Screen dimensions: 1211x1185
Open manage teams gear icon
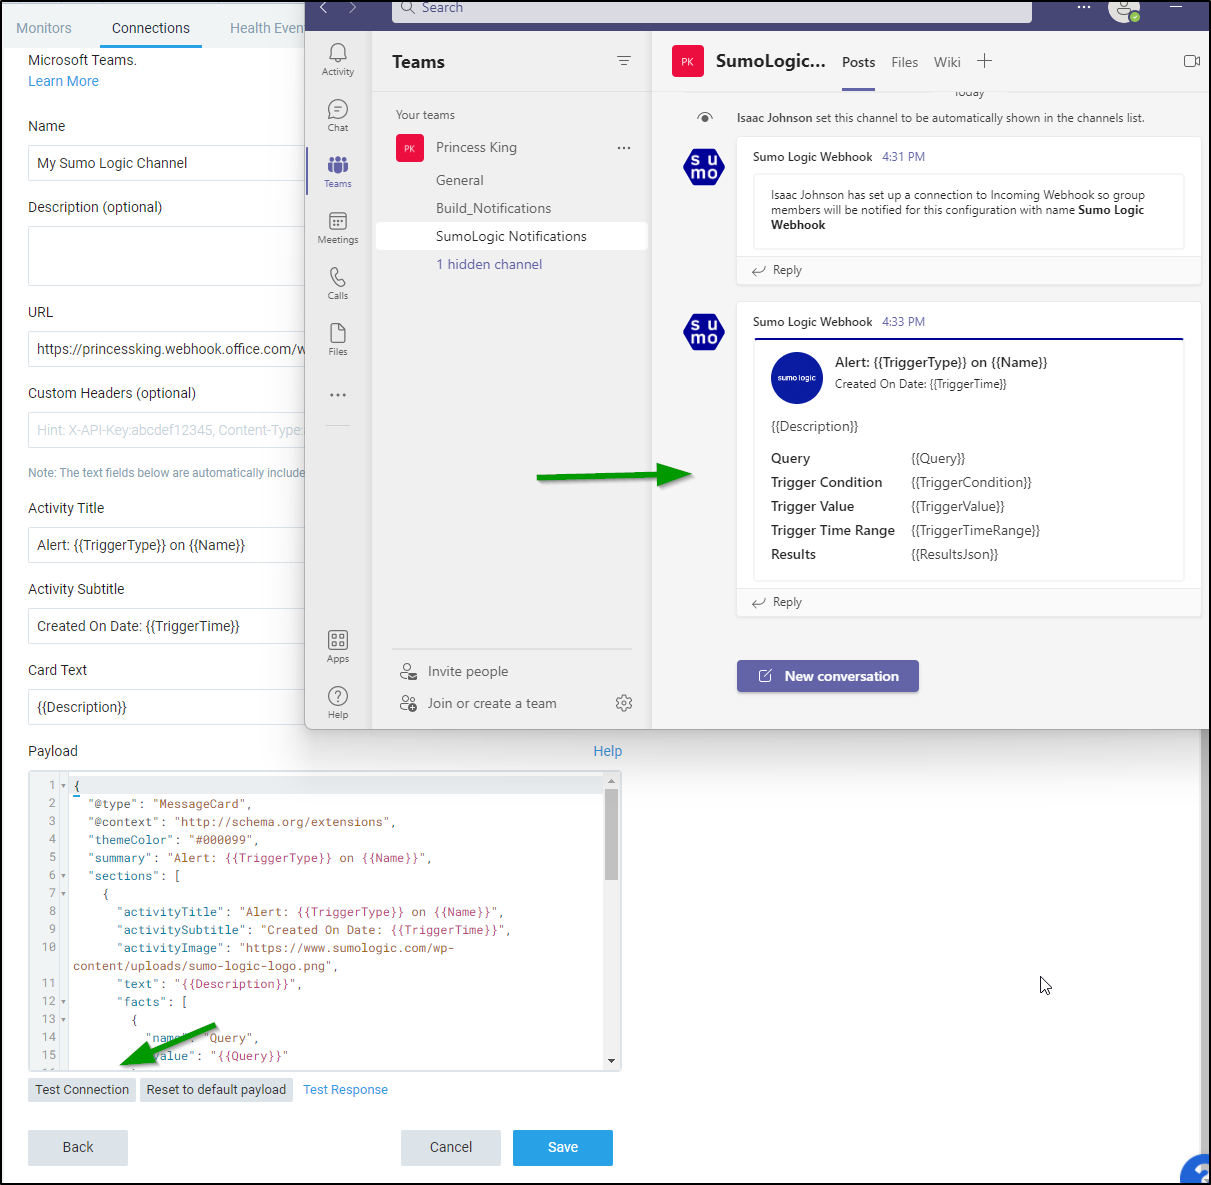pos(624,703)
